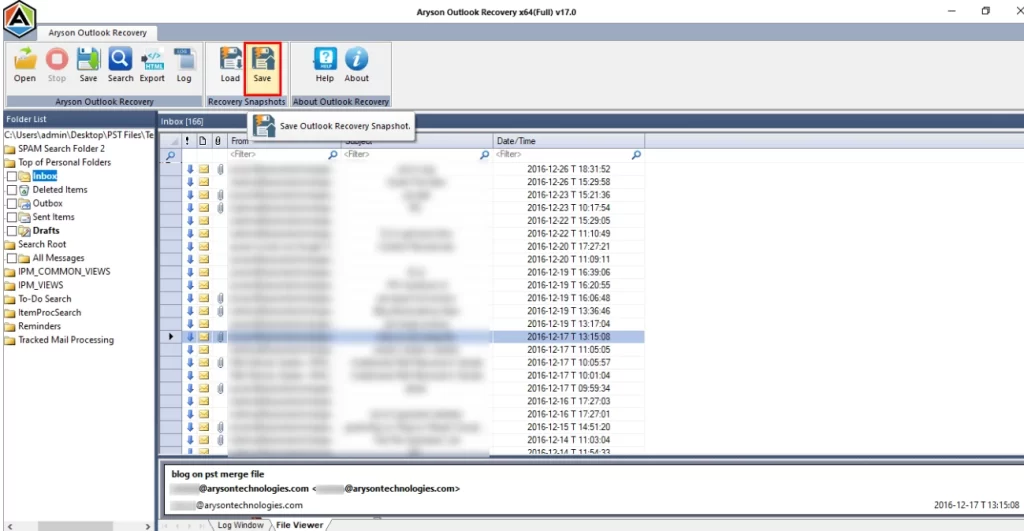Click envelope icon of 2016-12-19 T 16:39:06 row

(x=204, y=272)
